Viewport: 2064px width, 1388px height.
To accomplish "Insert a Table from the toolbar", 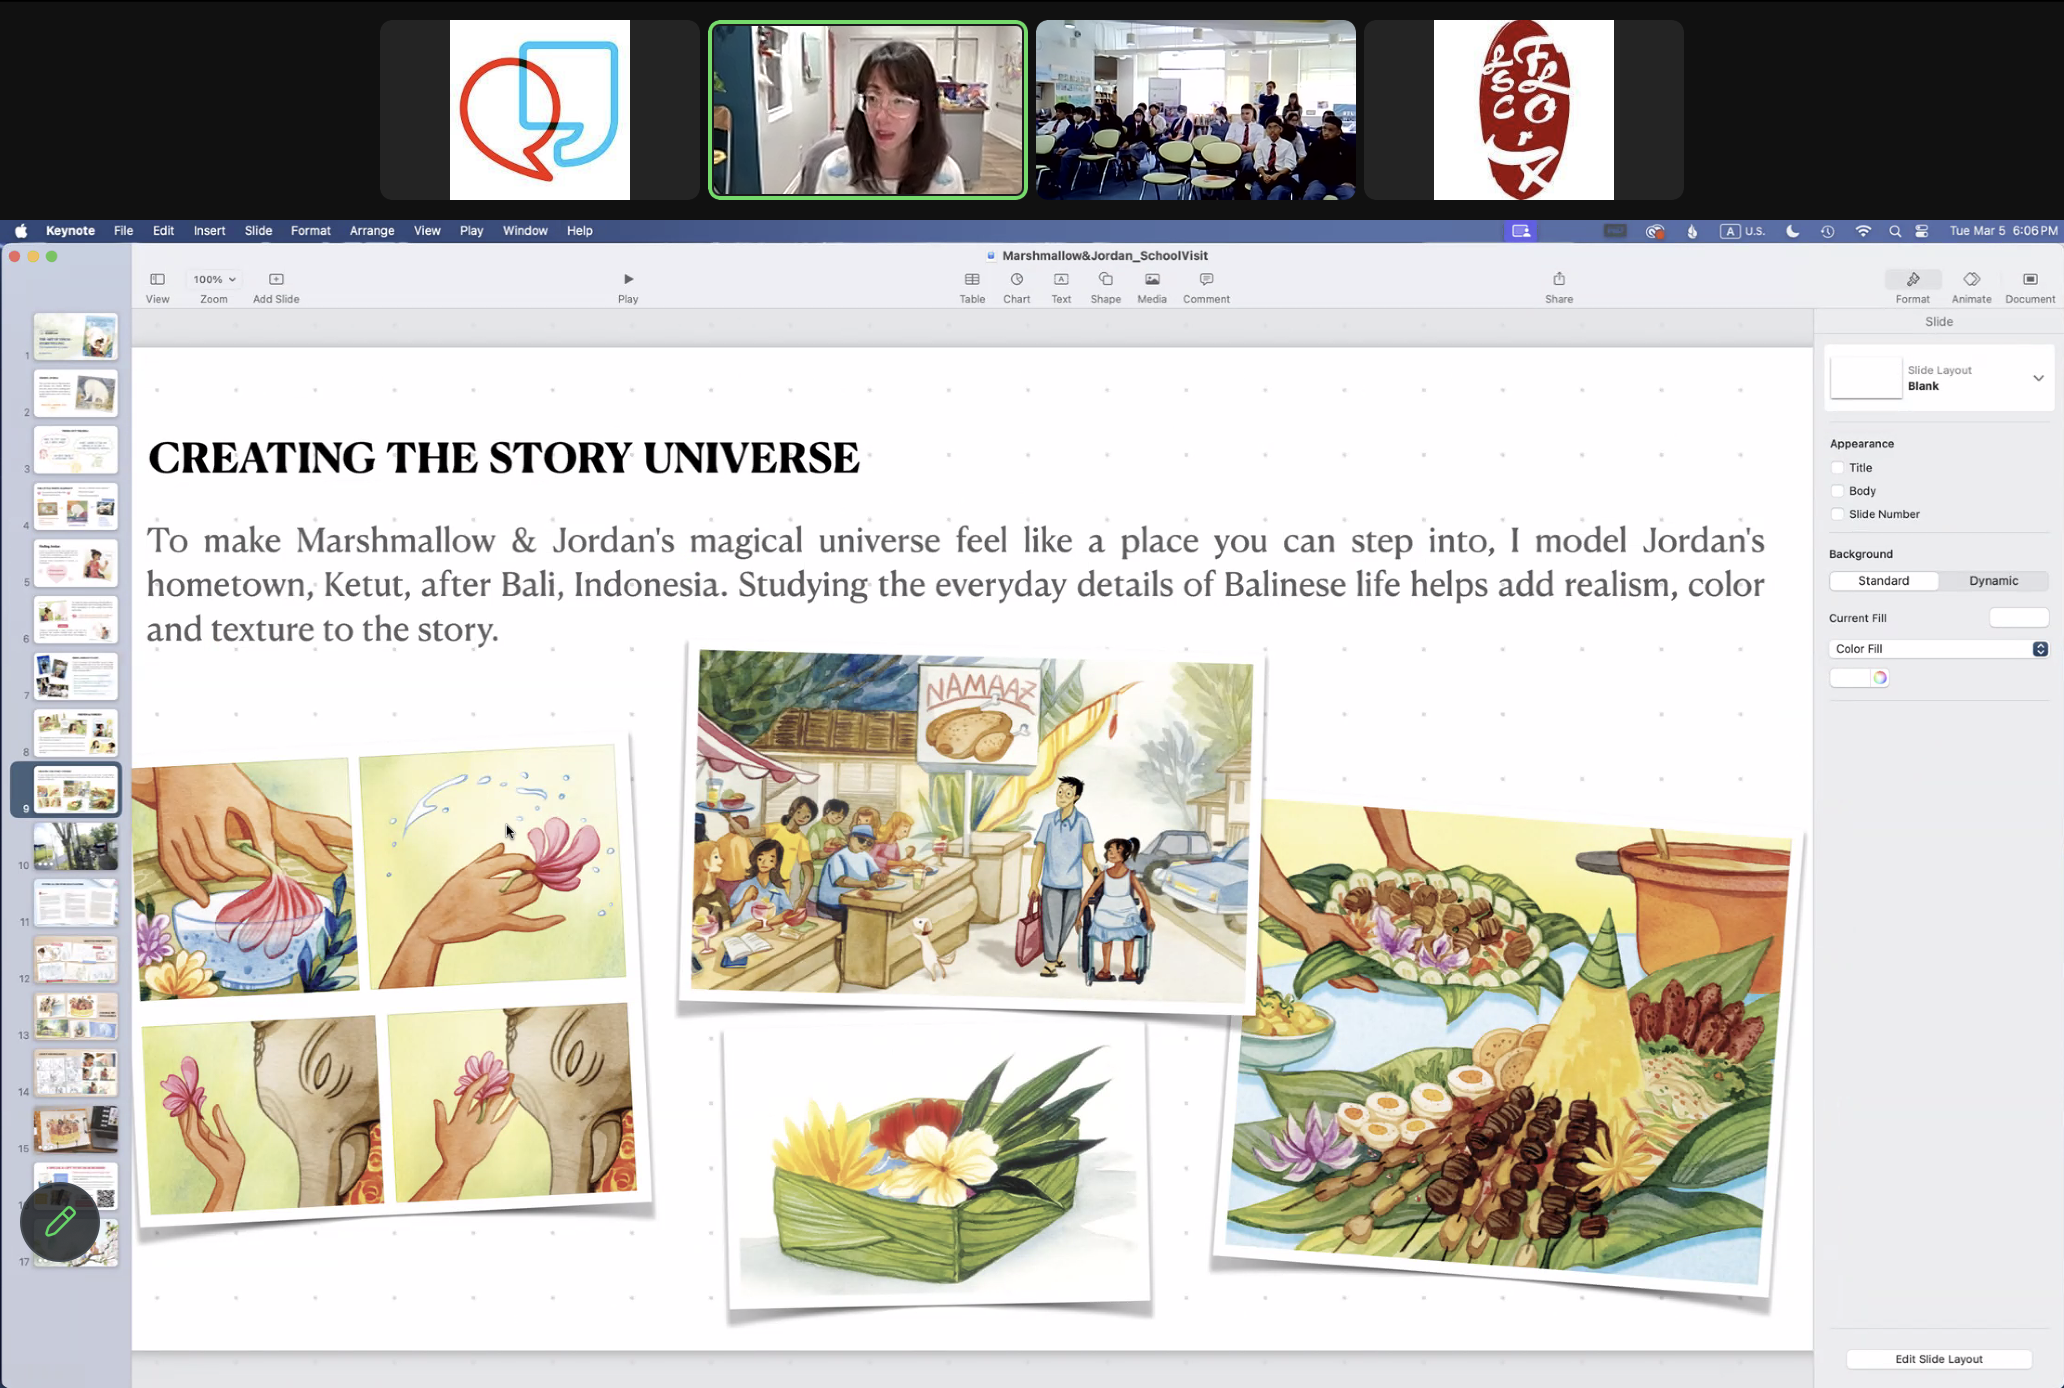I will [972, 286].
